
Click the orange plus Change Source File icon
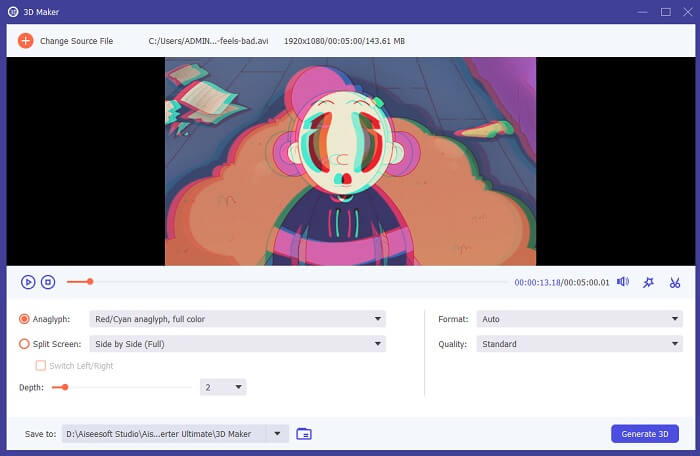tap(25, 41)
